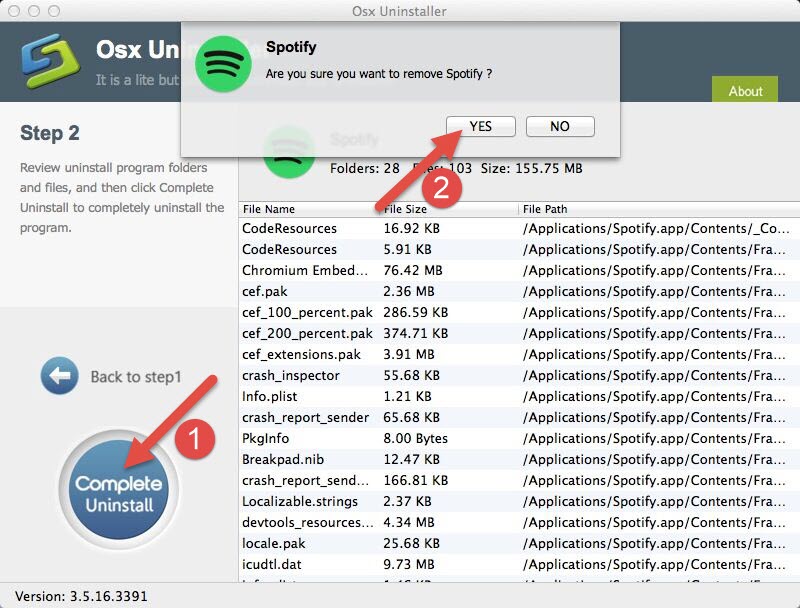Click the Folders: 28 summary text
Screen dimensions: 800x608
click(364, 168)
